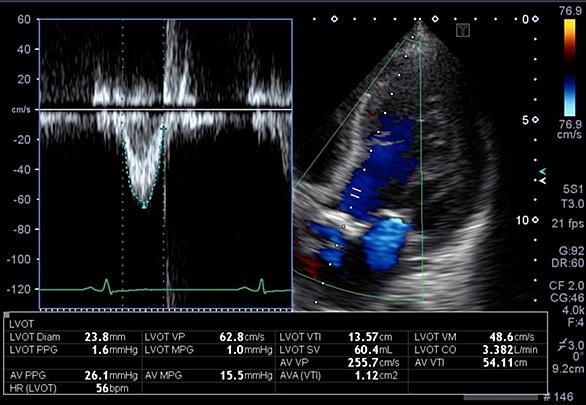This screenshot has width=586, height=405.
Task: Click the 5 cm depth marker diamond
Action: (536, 120)
